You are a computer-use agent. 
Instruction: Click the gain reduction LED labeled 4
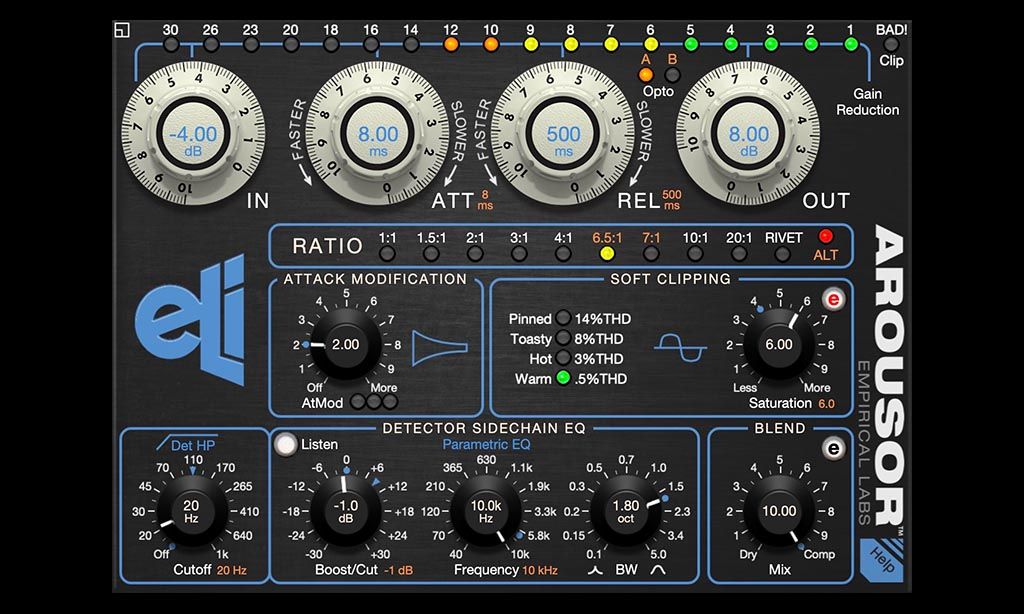pos(731,44)
